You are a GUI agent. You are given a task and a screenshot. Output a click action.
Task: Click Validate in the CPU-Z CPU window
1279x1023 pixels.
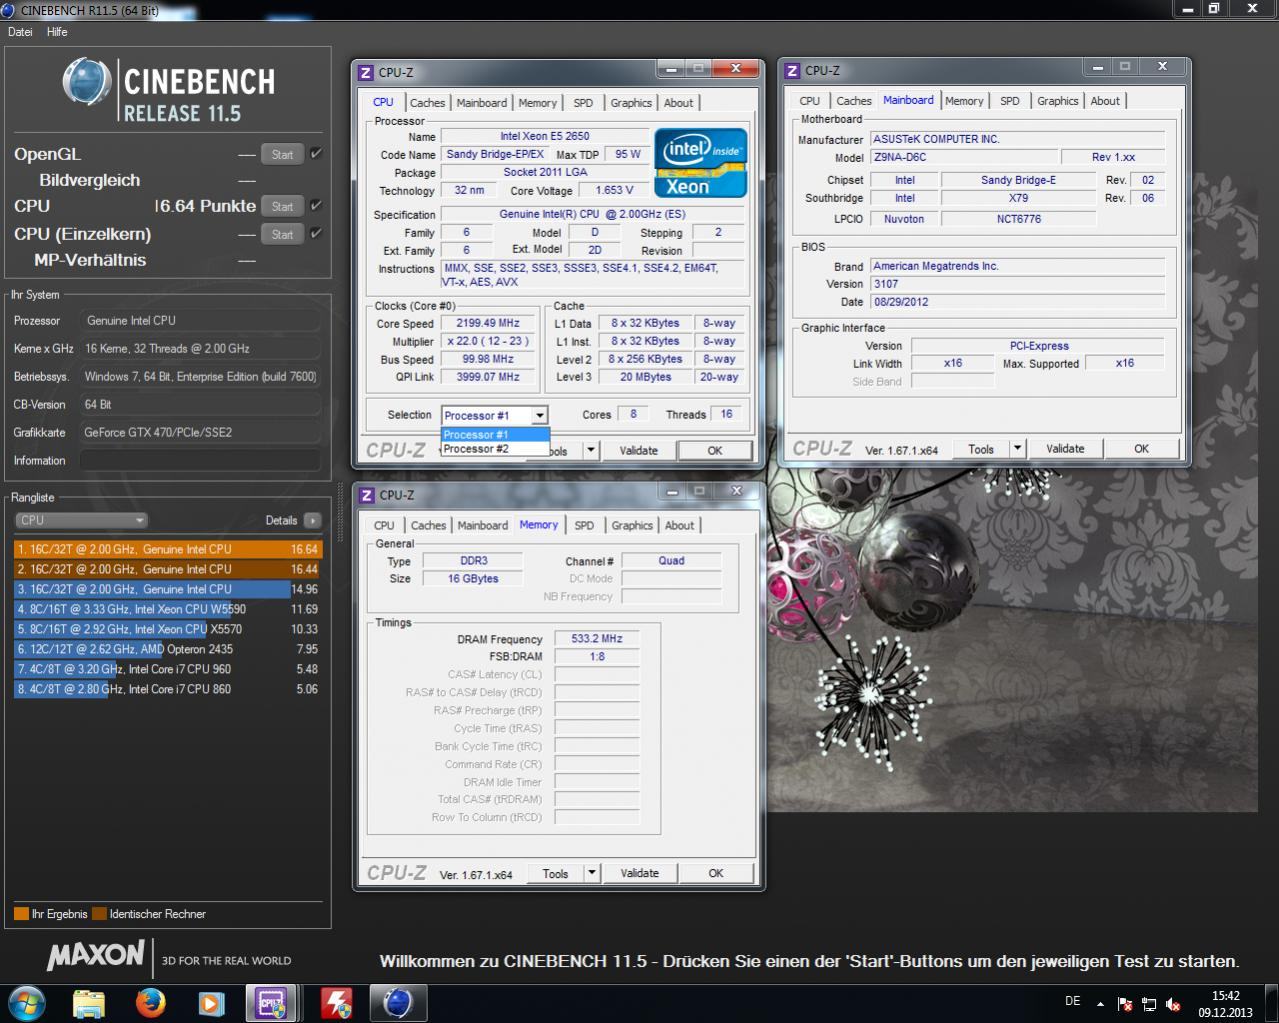coord(638,450)
